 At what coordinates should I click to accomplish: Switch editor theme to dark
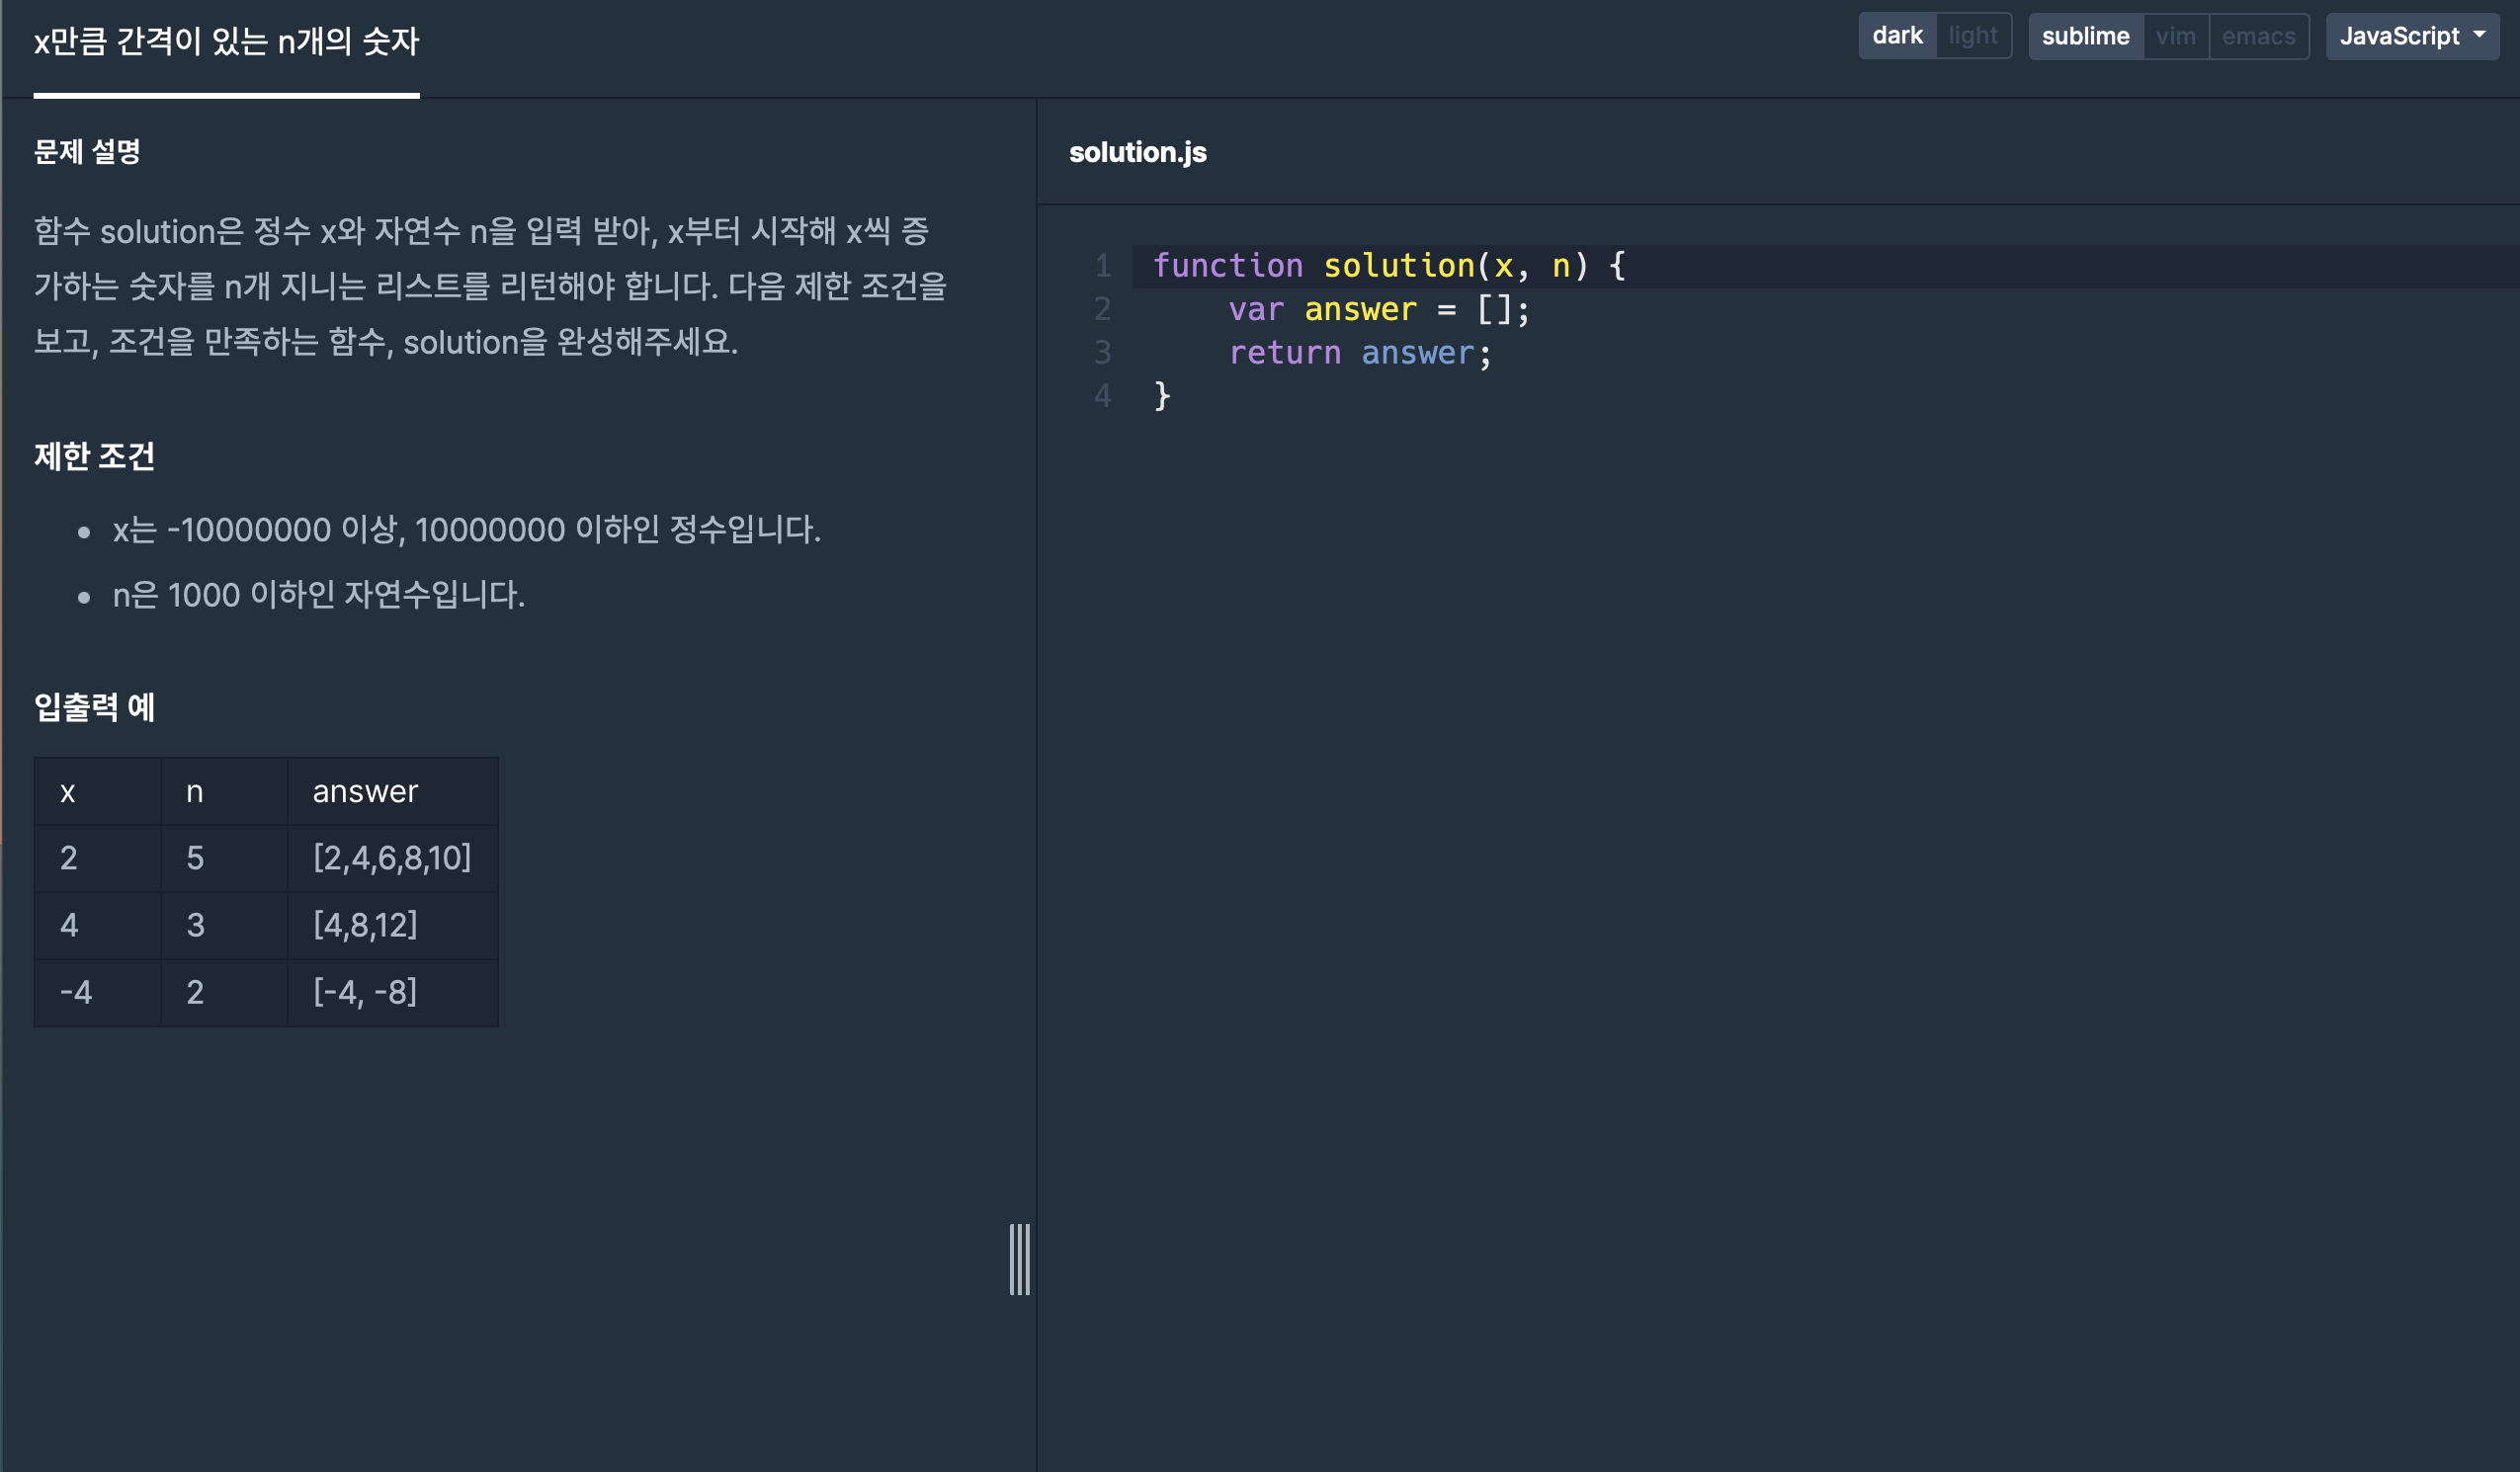click(1897, 36)
